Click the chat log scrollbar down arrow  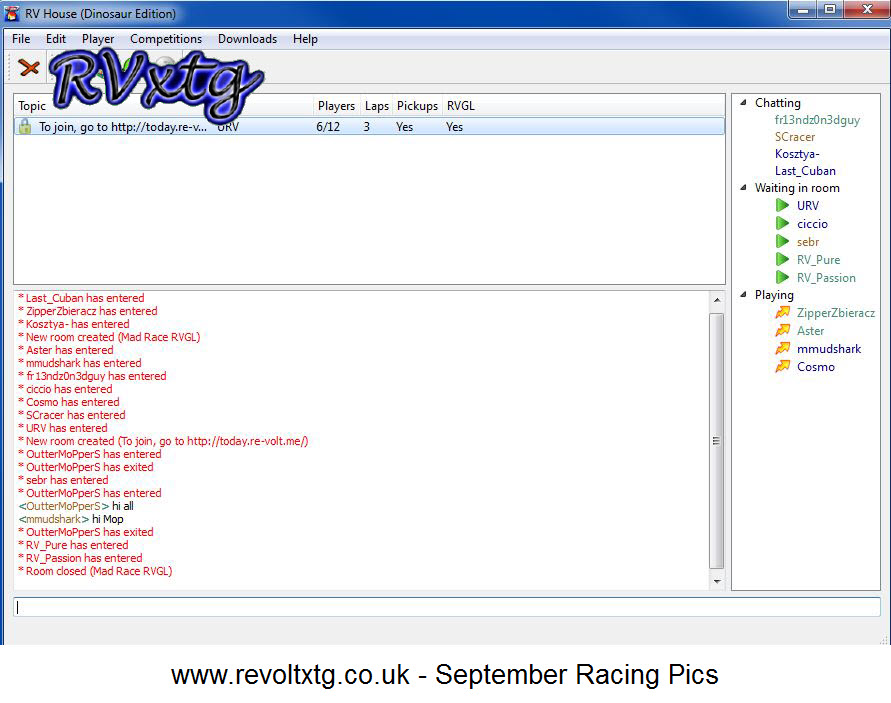pos(717,581)
